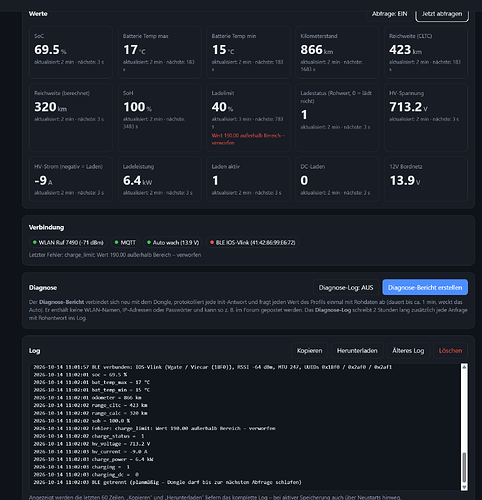Image resolution: width=482 pixels, height=500 pixels.
Task: Select the Reichweite (berechnet) 320 km value
Action: coord(50,107)
